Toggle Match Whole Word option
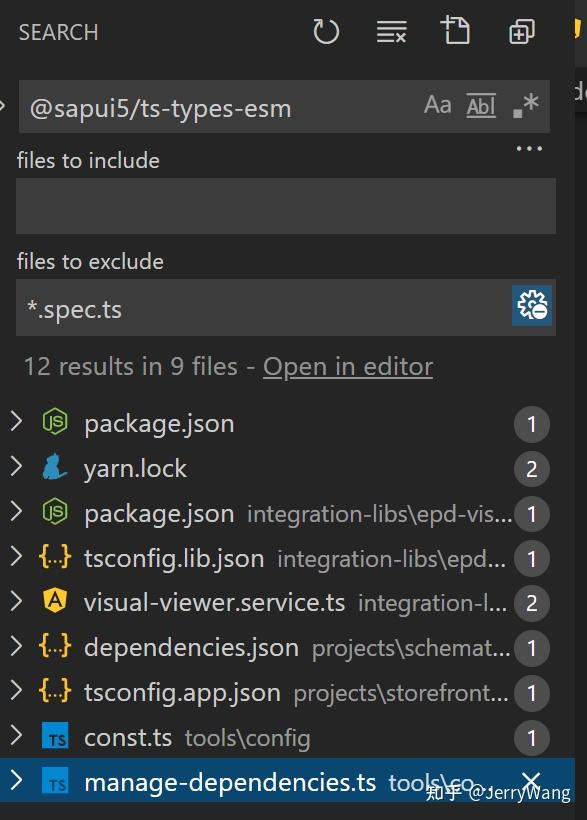The image size is (587, 820). tap(480, 104)
